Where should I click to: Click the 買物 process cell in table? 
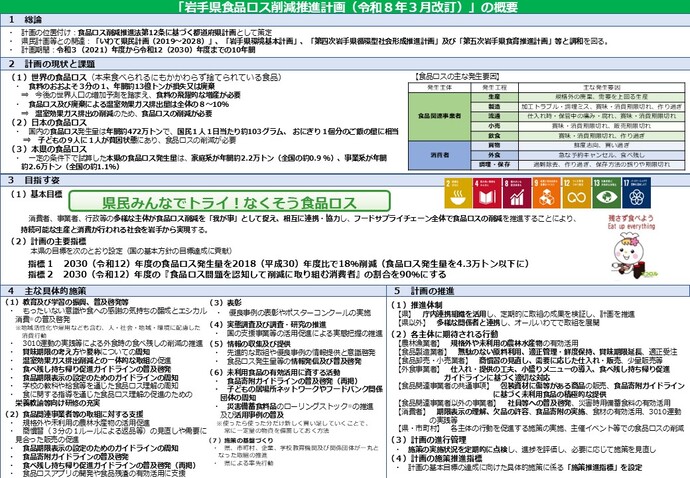coord(494,145)
